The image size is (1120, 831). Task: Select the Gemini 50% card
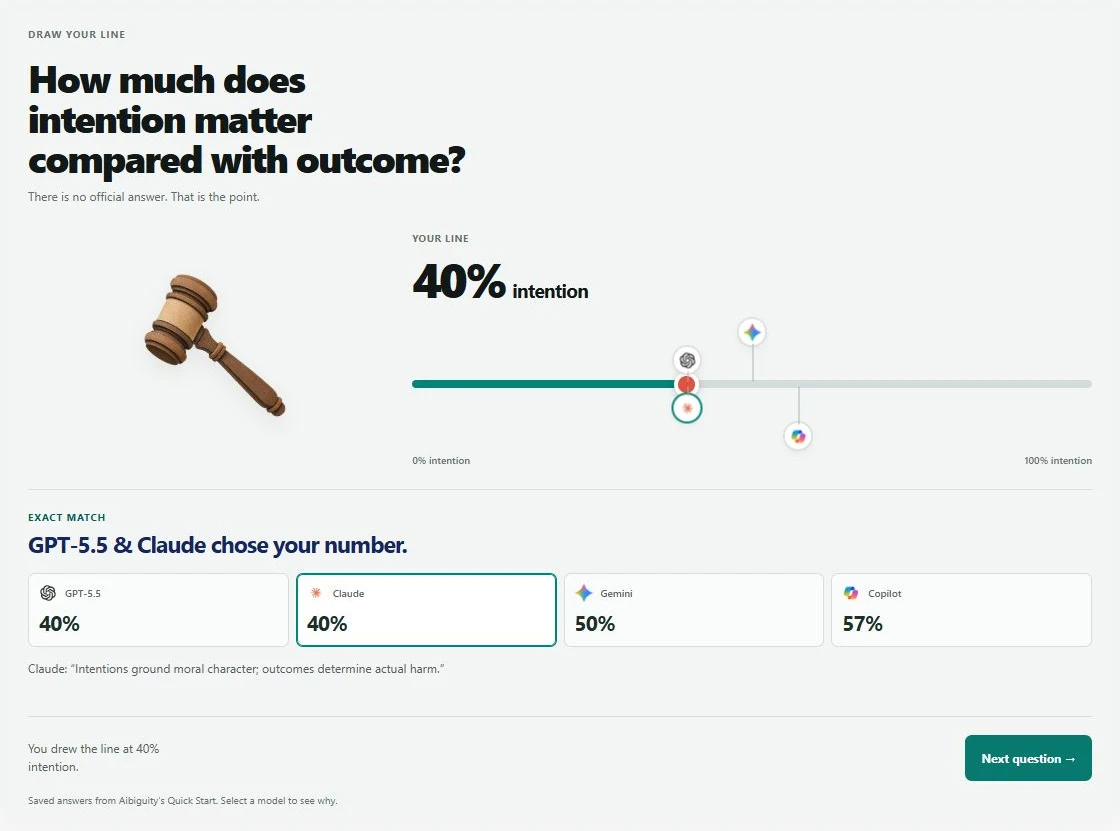pos(694,610)
